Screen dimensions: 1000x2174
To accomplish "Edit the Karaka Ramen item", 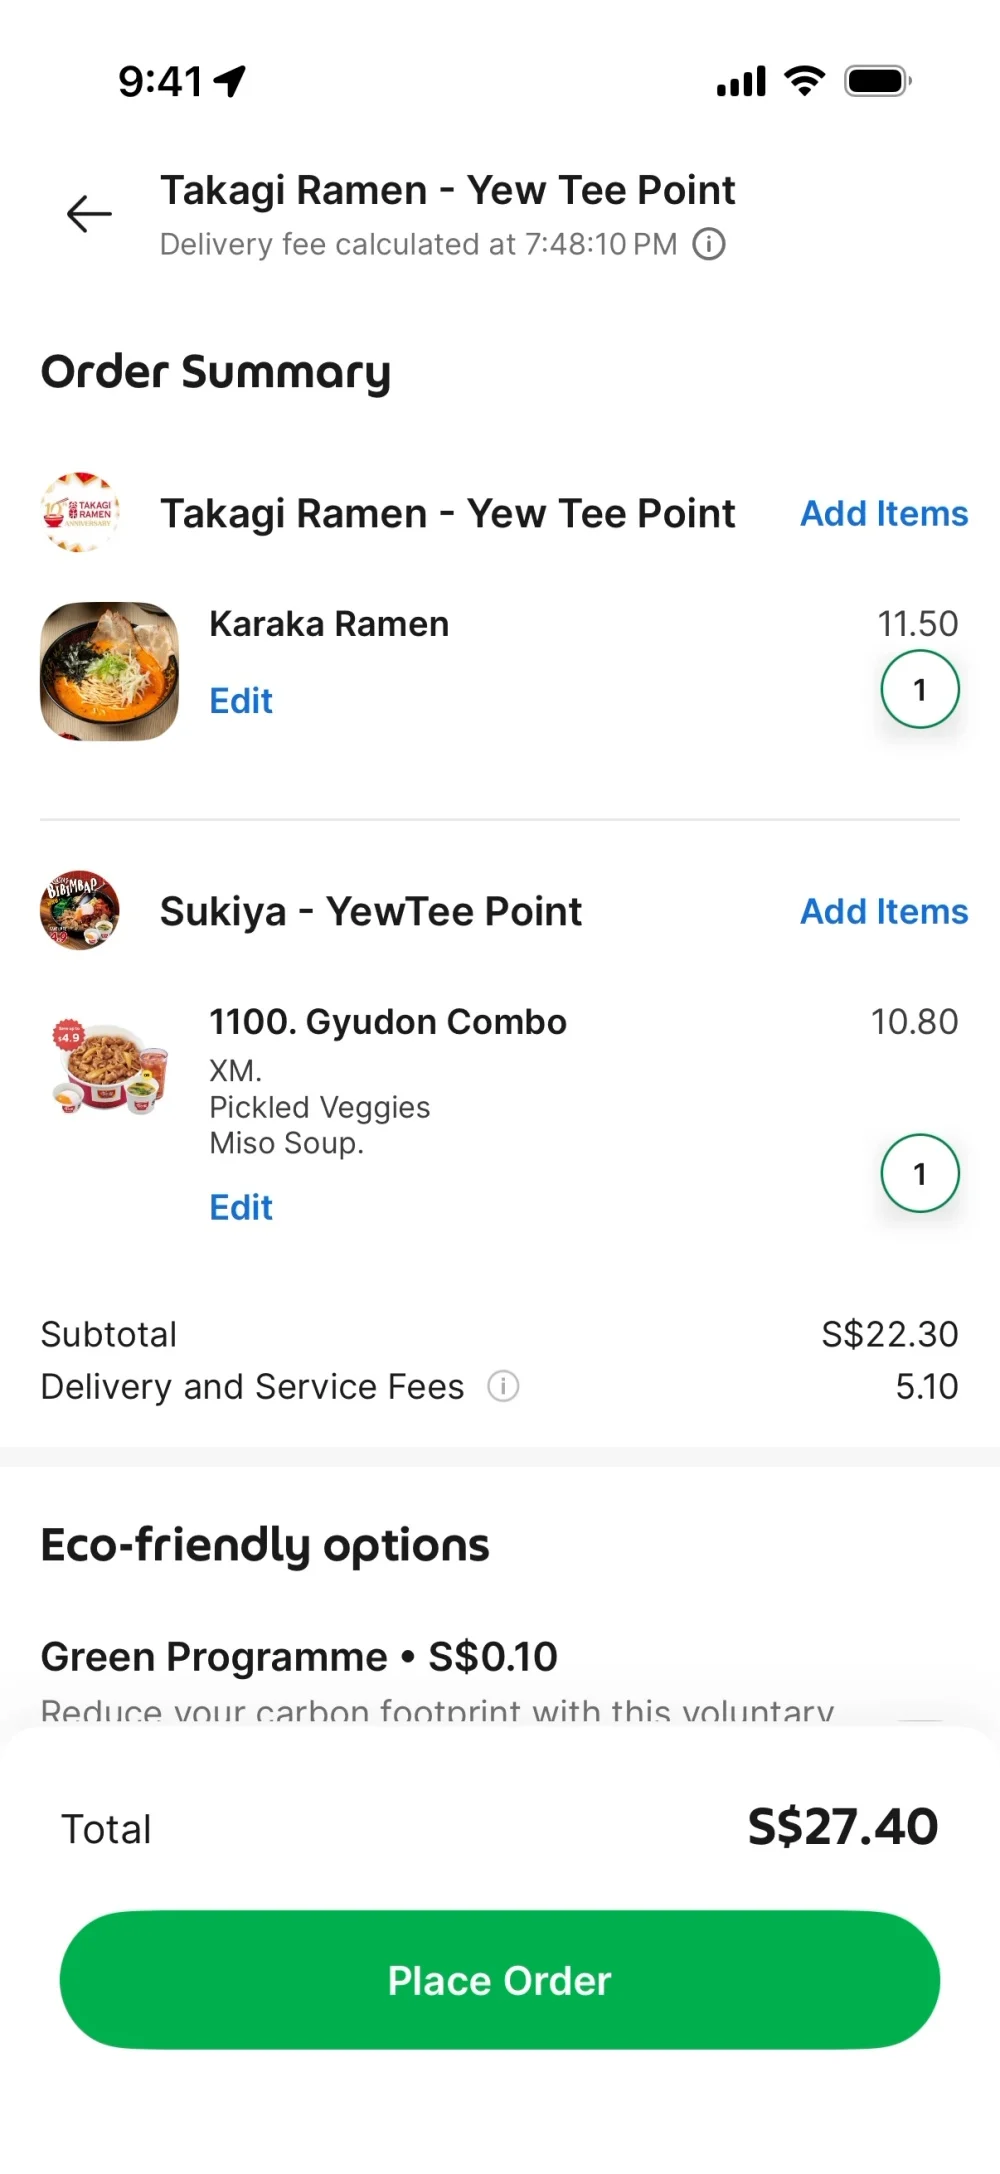I will [x=241, y=701].
